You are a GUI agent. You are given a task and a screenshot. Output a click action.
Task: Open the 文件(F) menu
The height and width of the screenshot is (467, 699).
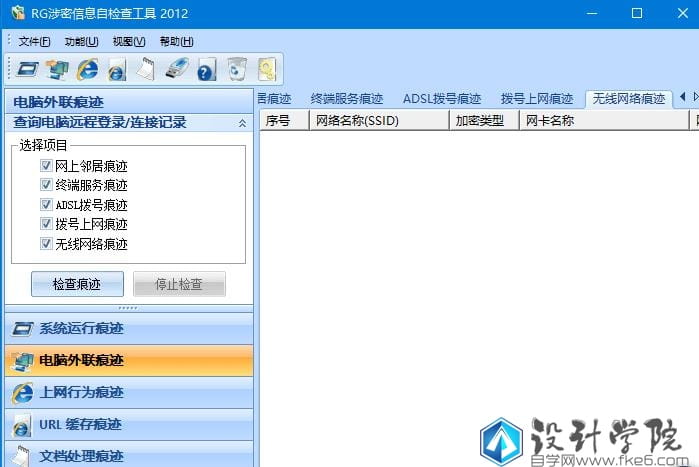(x=34, y=41)
